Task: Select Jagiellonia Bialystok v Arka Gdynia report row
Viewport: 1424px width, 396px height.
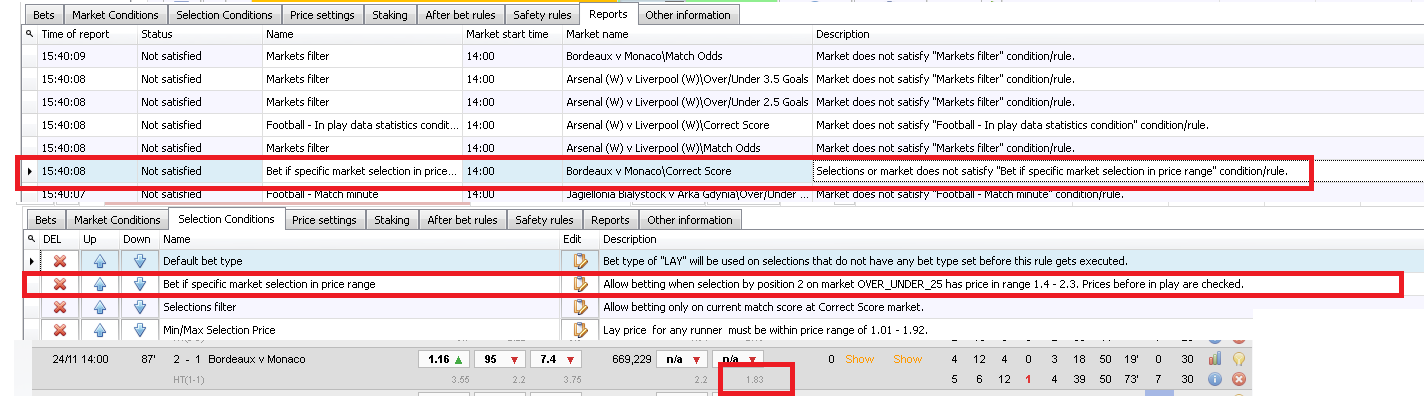Action: (723, 194)
